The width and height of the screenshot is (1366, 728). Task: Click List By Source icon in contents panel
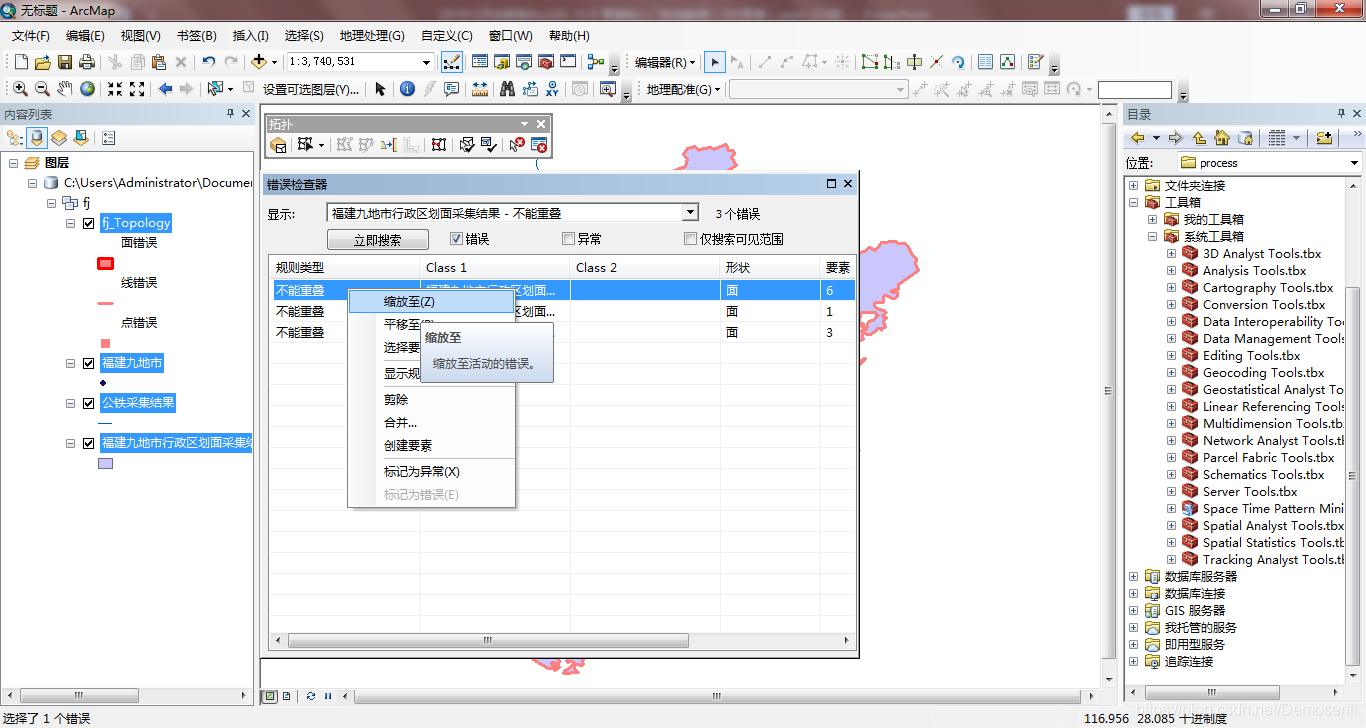(x=38, y=138)
